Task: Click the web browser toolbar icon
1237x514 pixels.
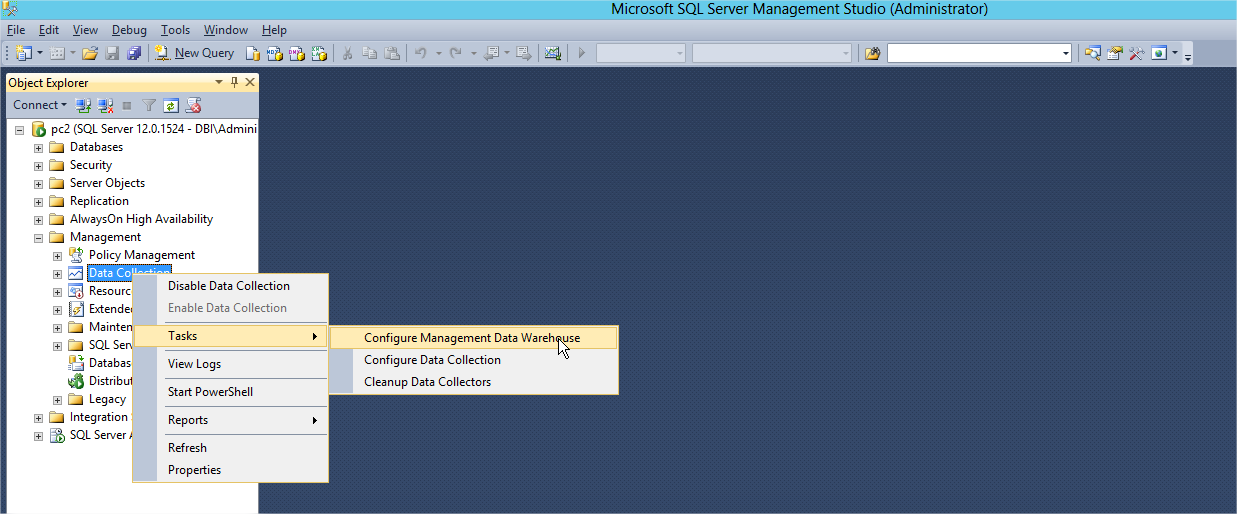Action: [1159, 53]
